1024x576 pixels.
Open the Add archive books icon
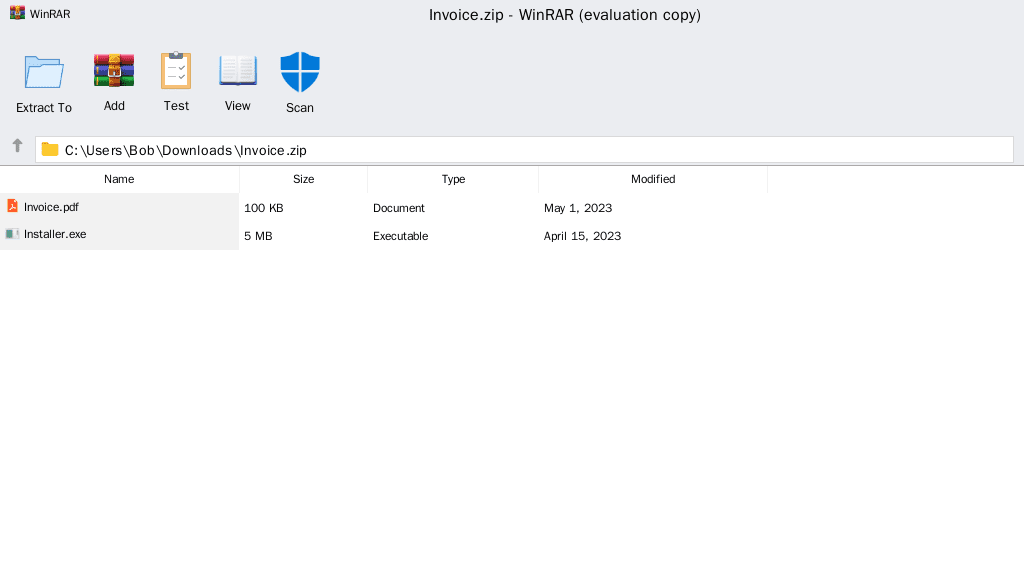(114, 71)
